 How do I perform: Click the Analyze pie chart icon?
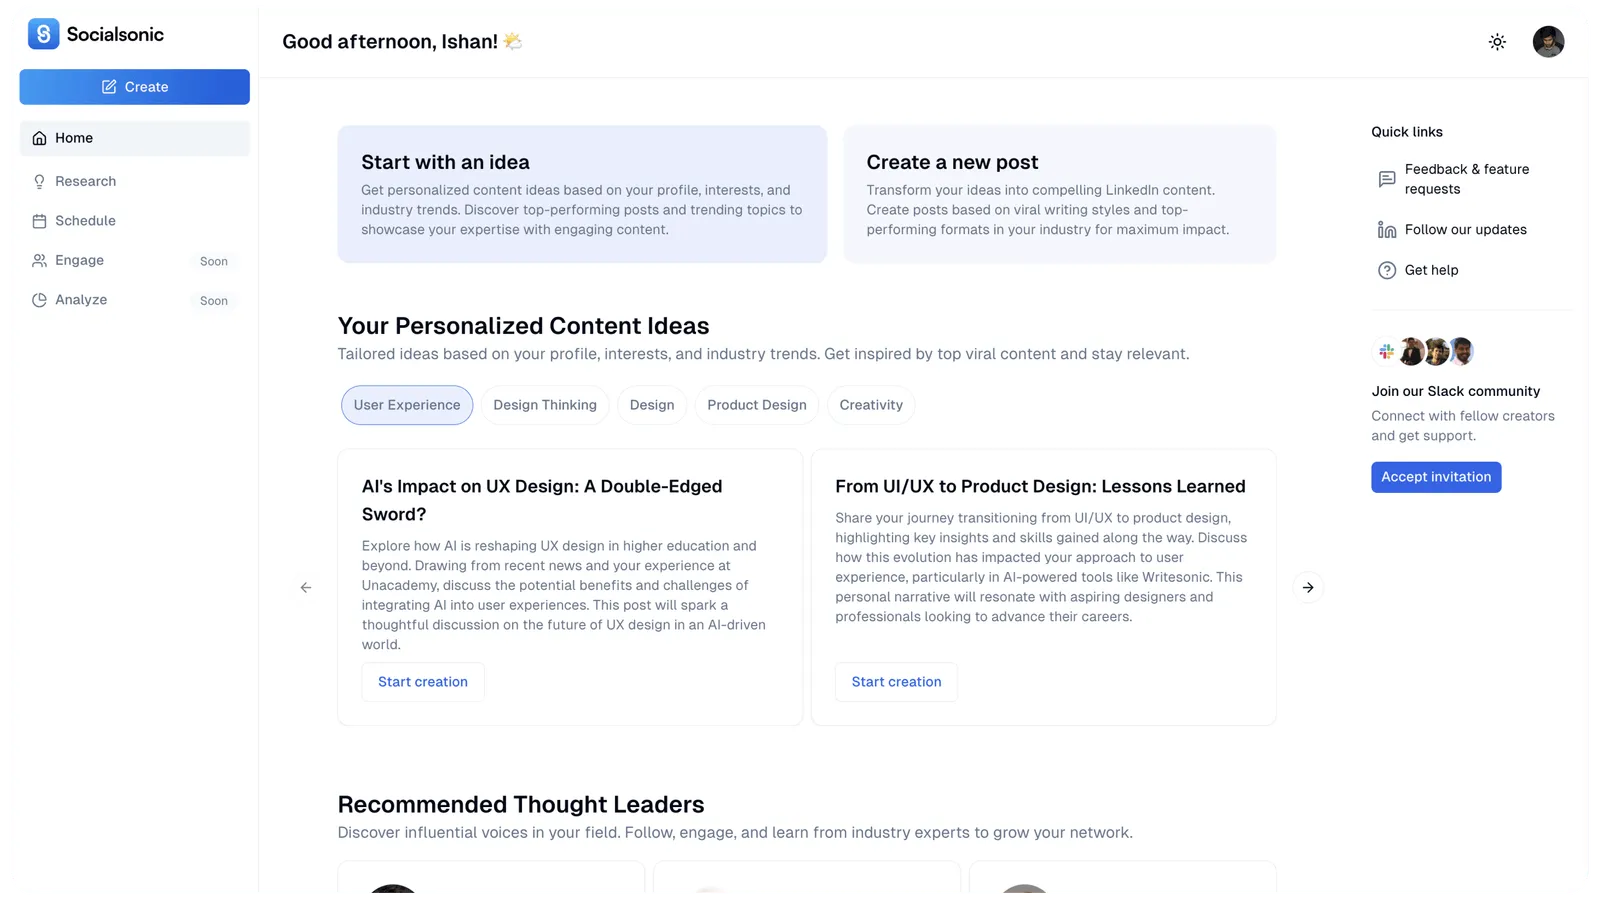tap(39, 300)
